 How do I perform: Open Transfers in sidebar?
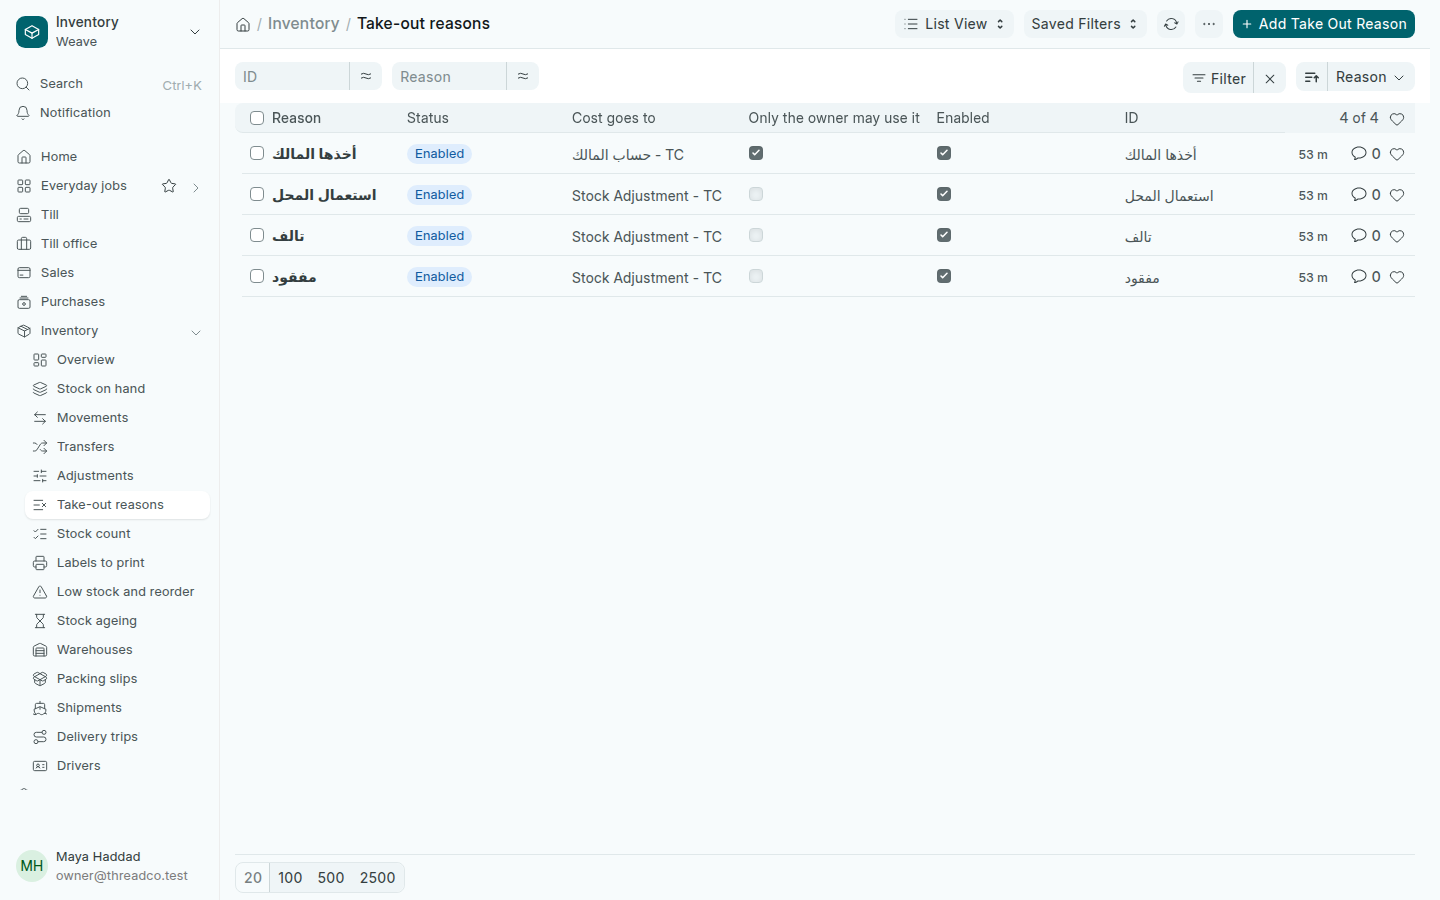click(117, 447)
